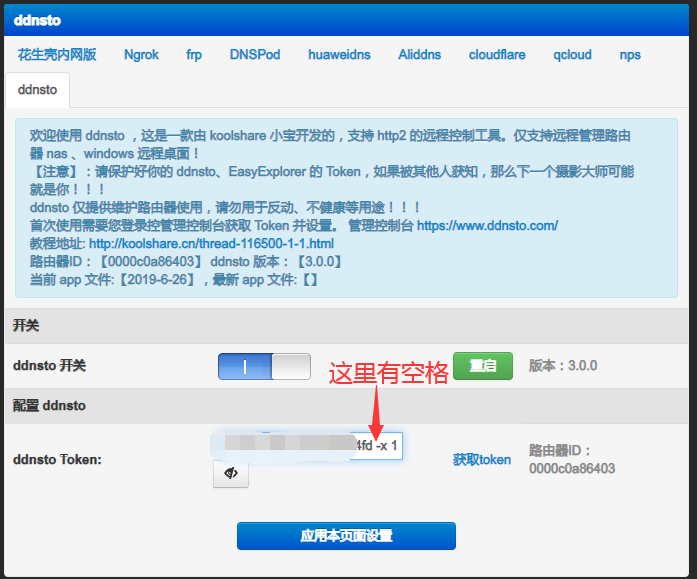The width and height of the screenshot is (697, 579).
Task: Open the 获取token link
Action: (x=481, y=460)
